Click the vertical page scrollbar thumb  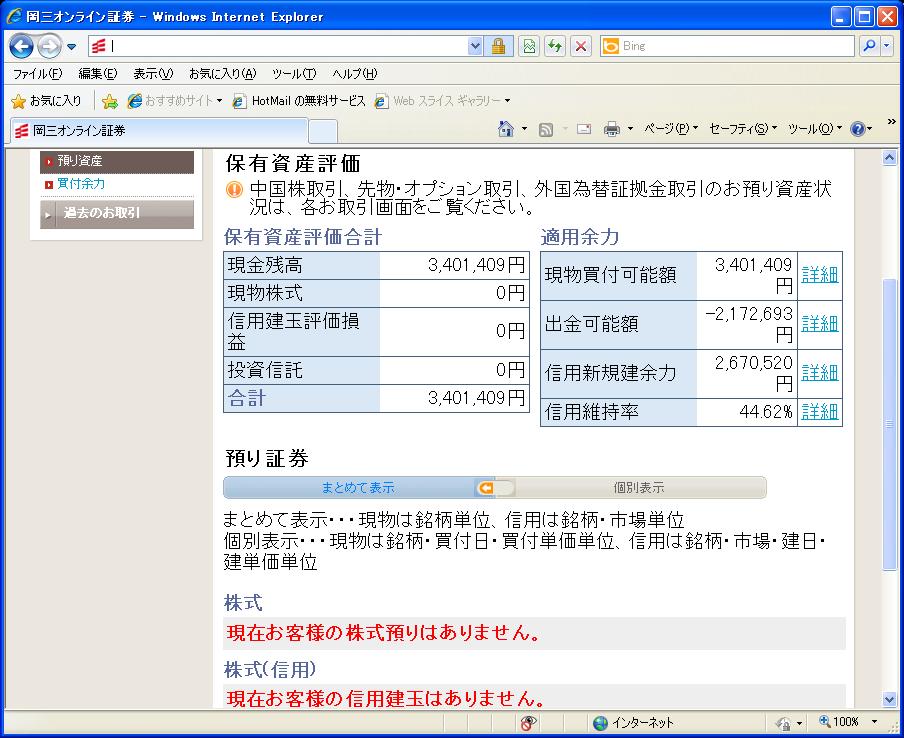[889, 425]
